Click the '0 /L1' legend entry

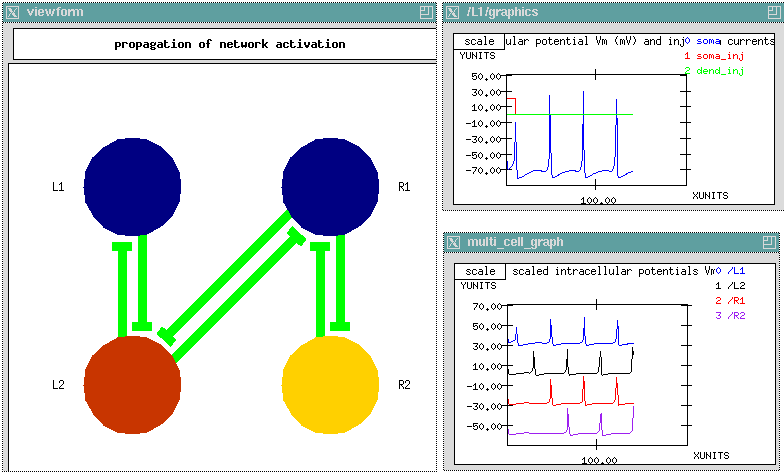[730, 271]
